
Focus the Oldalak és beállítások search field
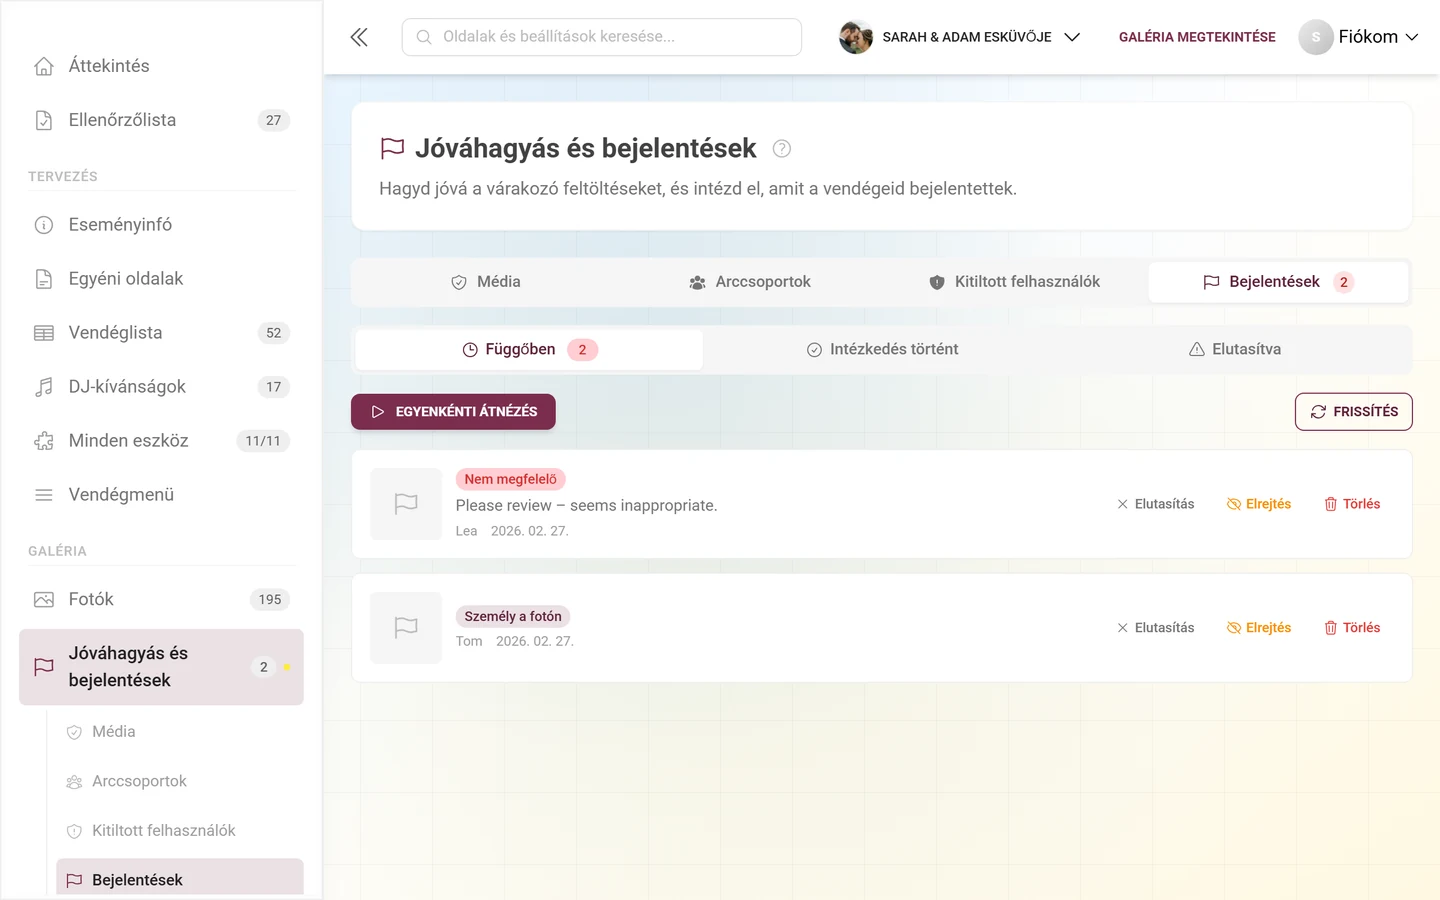(x=602, y=37)
